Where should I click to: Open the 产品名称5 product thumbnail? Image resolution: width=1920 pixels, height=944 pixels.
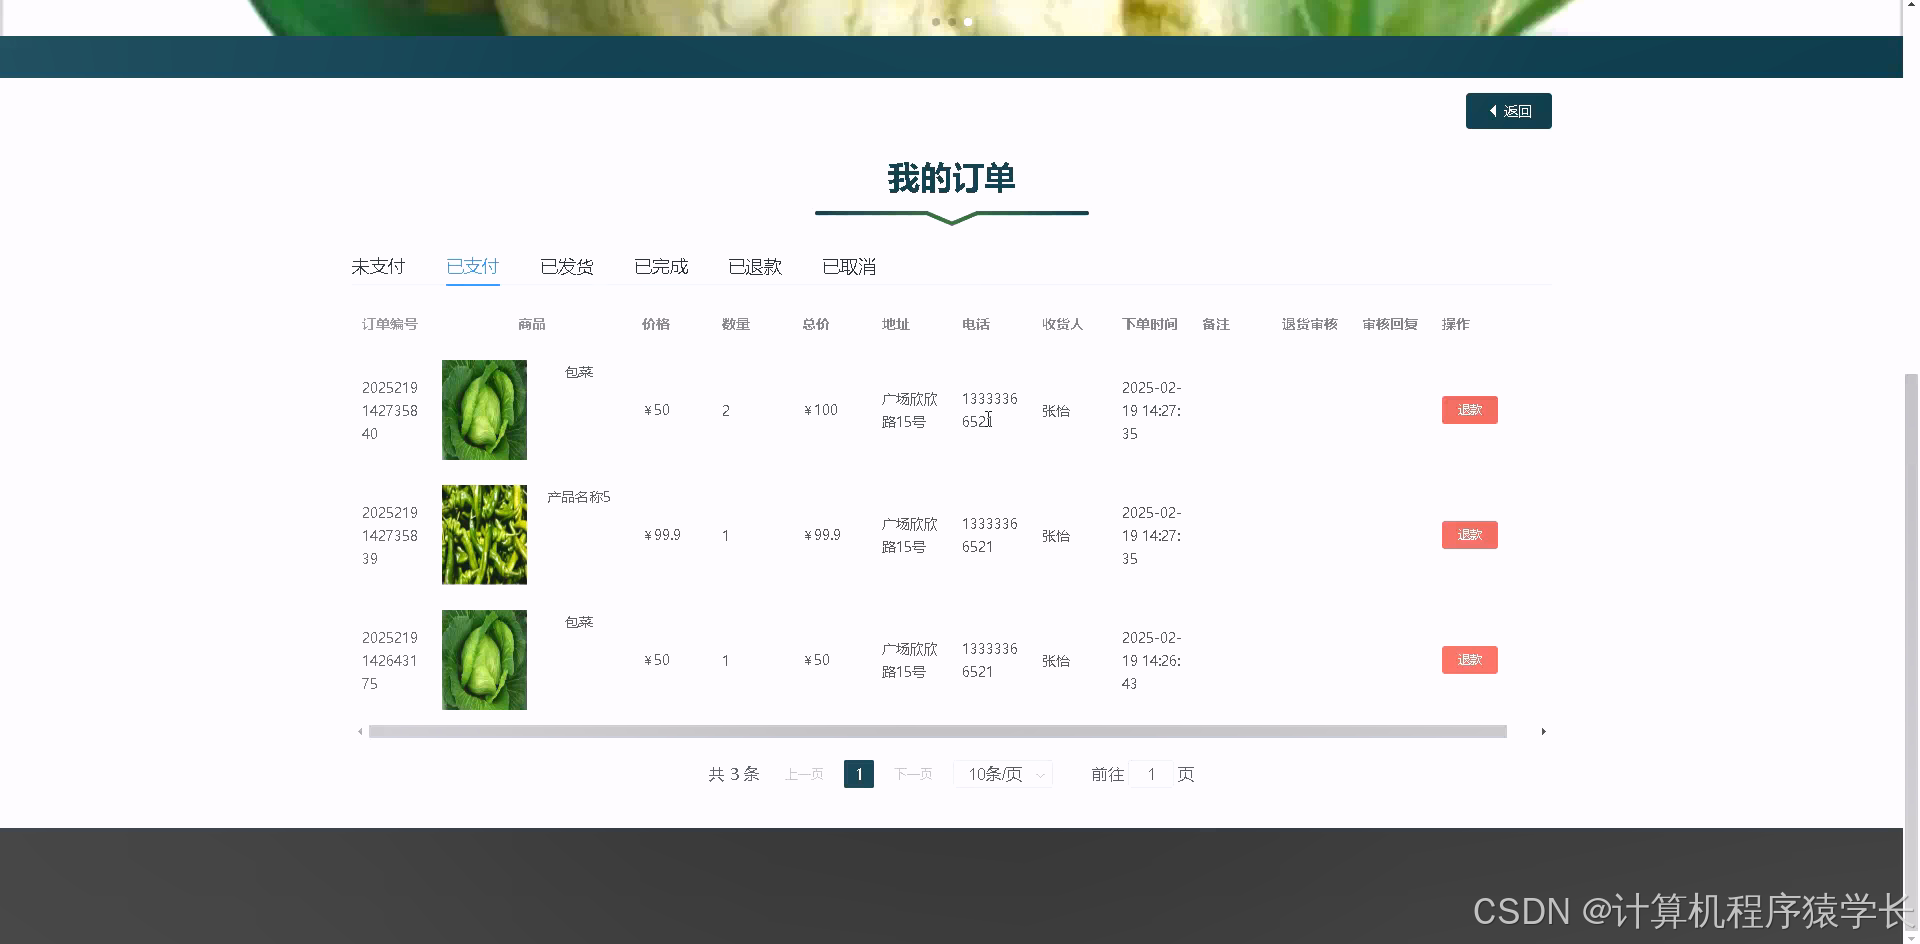tap(483, 534)
